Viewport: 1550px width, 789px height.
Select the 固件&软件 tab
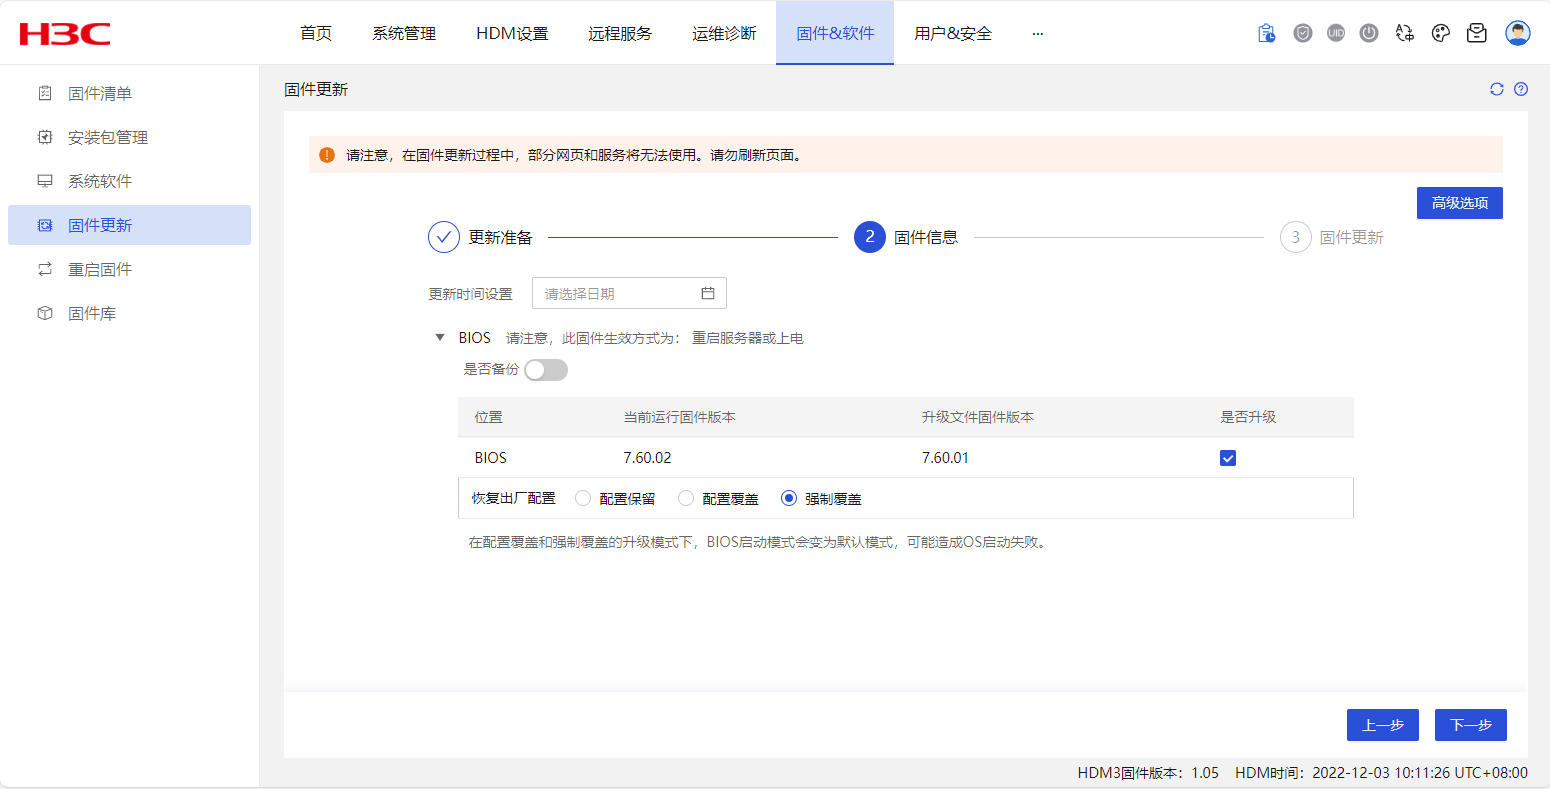coord(835,33)
